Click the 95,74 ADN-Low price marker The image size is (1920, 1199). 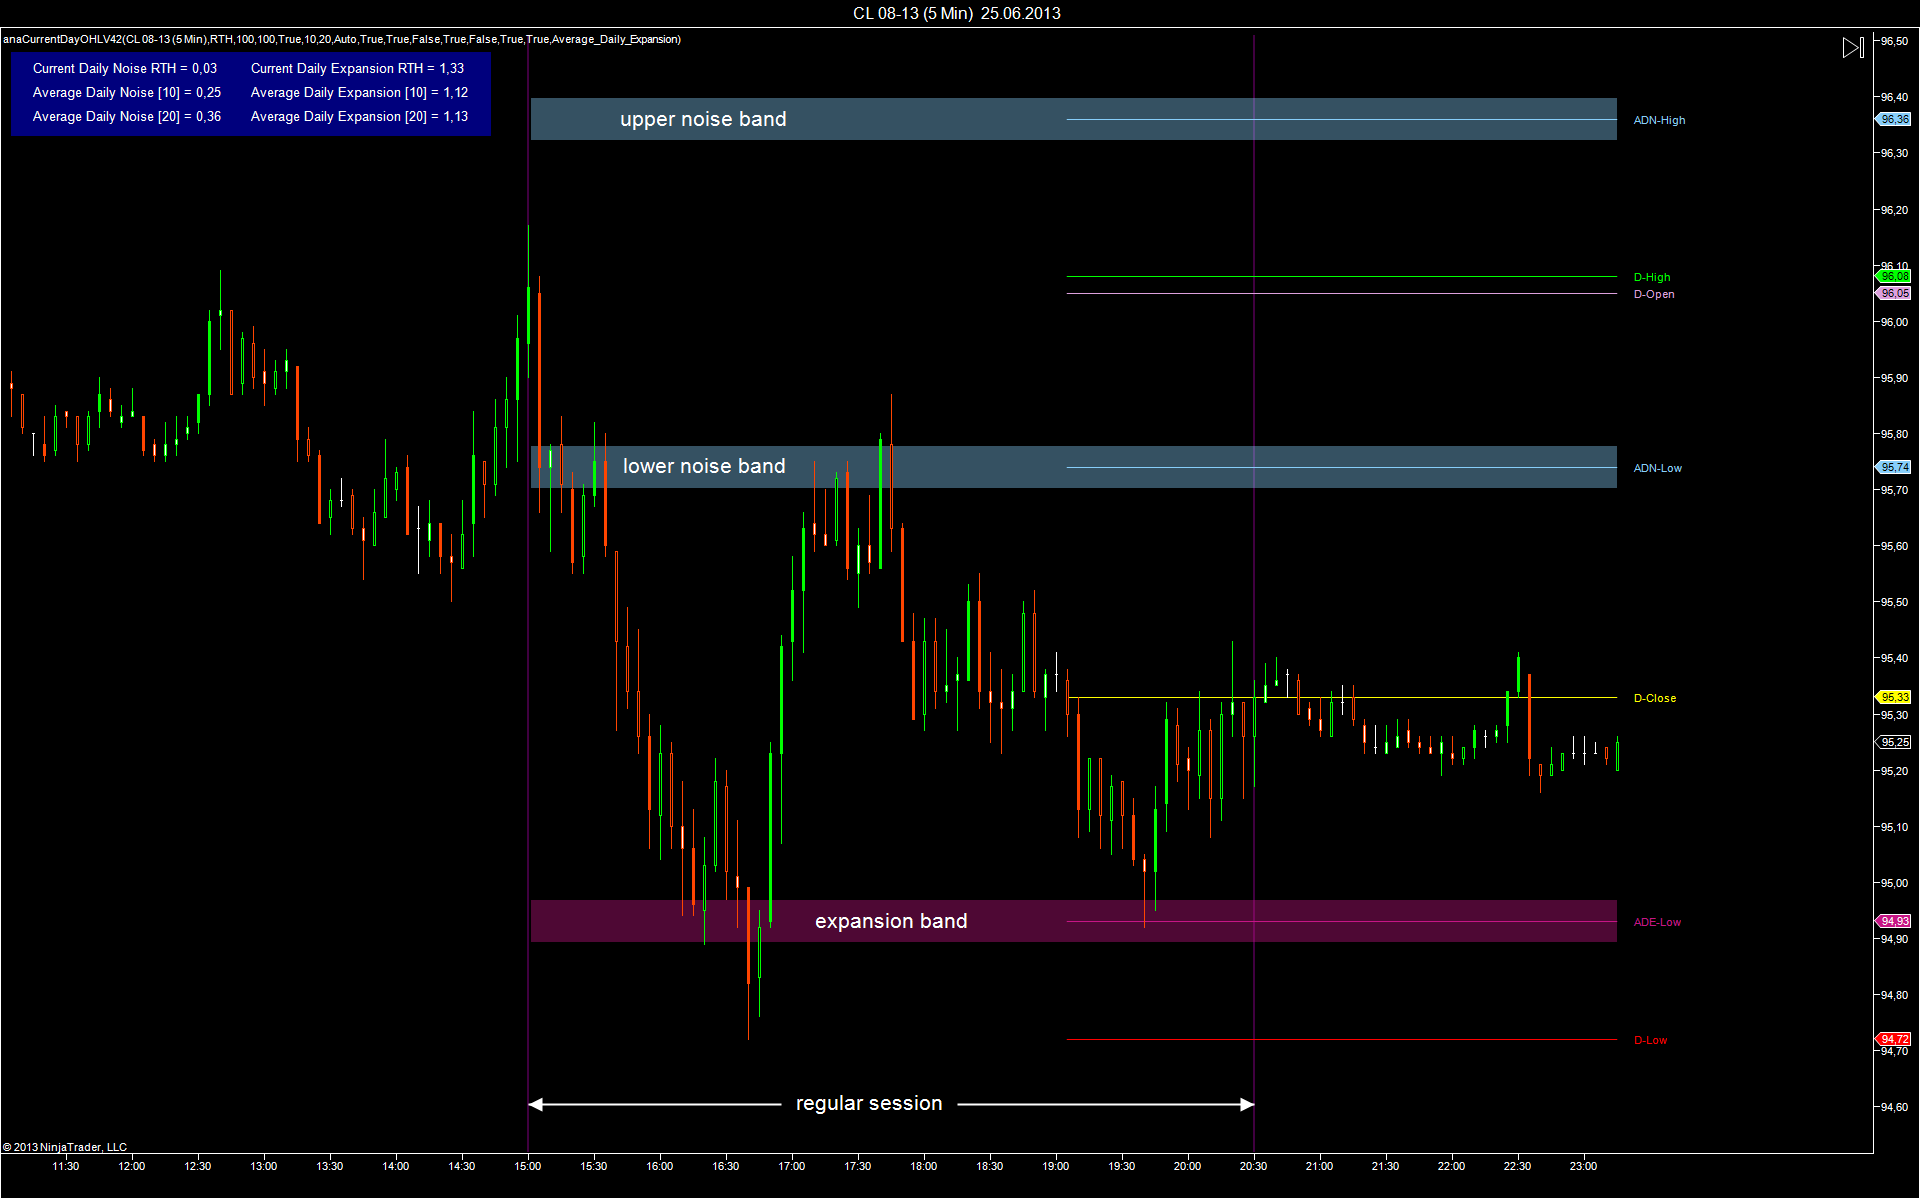click(1894, 467)
